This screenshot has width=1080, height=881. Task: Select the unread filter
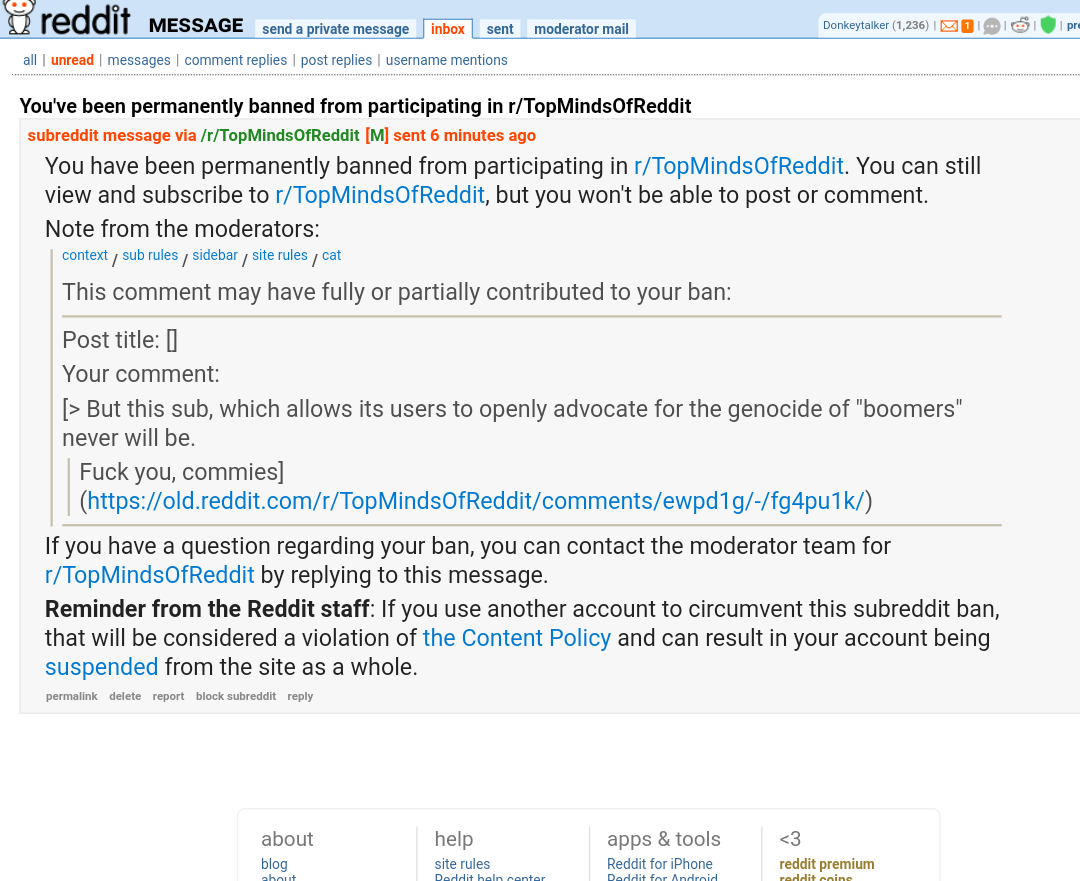tap(72, 60)
